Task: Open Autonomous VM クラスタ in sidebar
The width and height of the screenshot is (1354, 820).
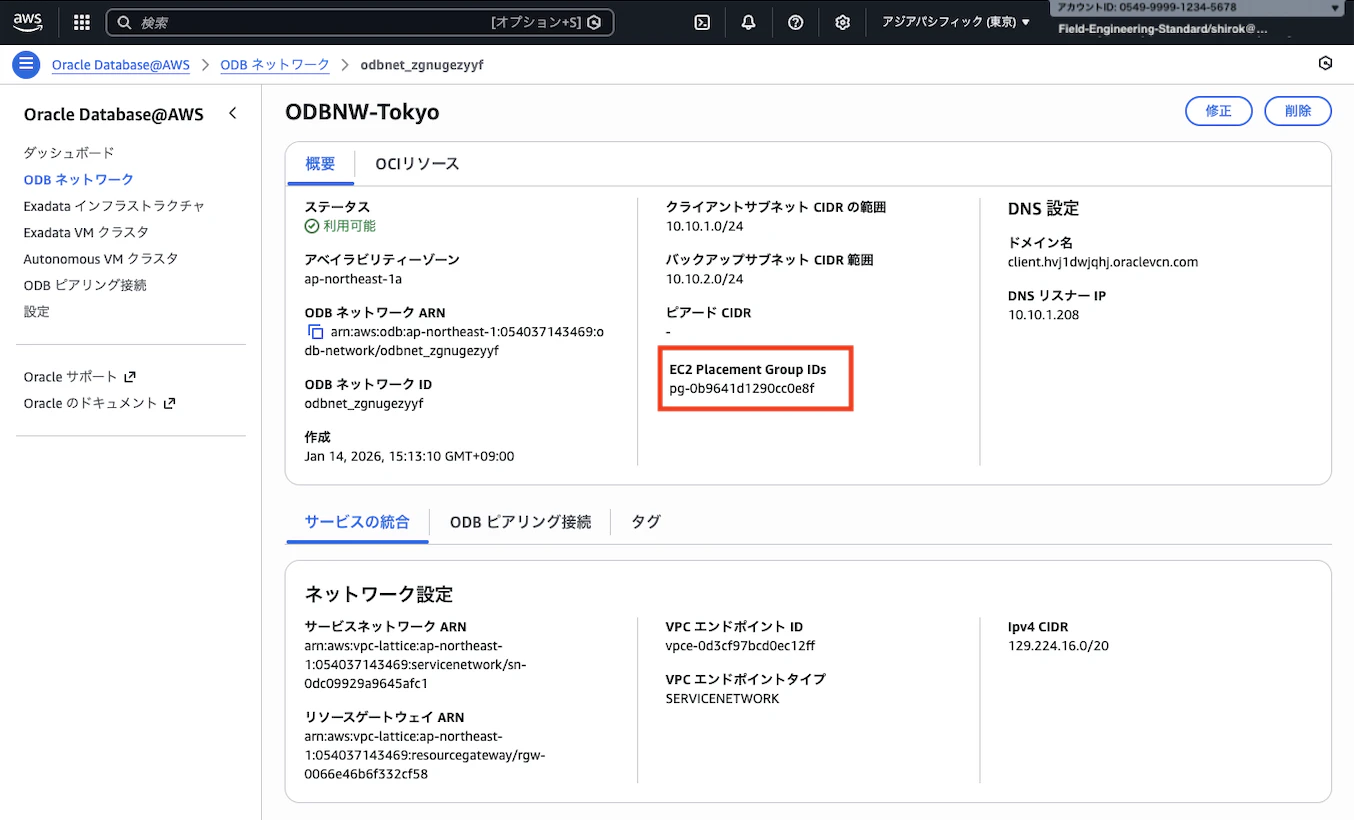Action: [x=101, y=259]
